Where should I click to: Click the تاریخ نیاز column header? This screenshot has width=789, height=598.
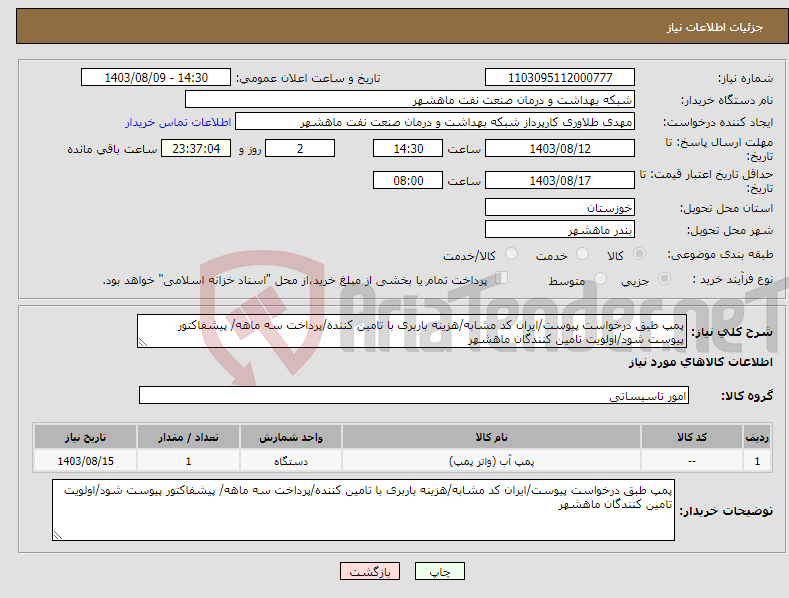coord(86,437)
